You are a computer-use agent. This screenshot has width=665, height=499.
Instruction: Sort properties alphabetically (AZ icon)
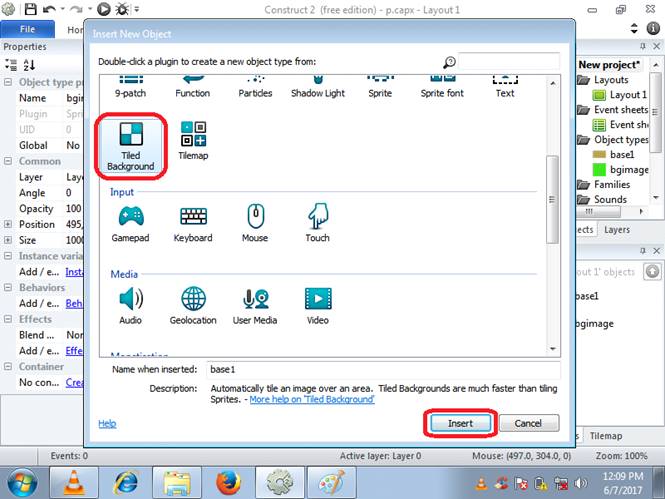[29, 65]
